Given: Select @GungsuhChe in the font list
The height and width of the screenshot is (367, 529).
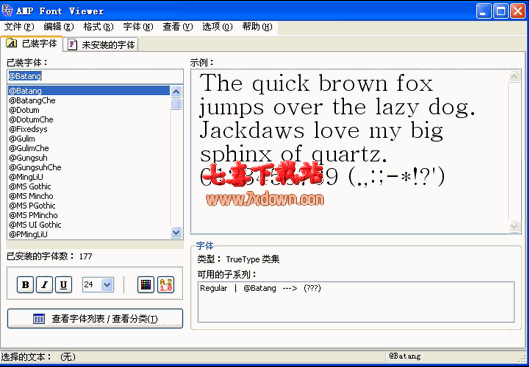Looking at the screenshot, I should tap(89, 167).
